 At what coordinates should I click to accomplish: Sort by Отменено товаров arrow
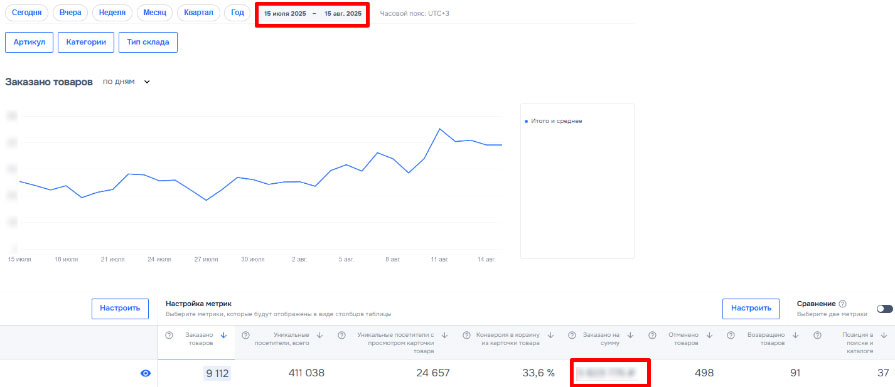[709, 336]
